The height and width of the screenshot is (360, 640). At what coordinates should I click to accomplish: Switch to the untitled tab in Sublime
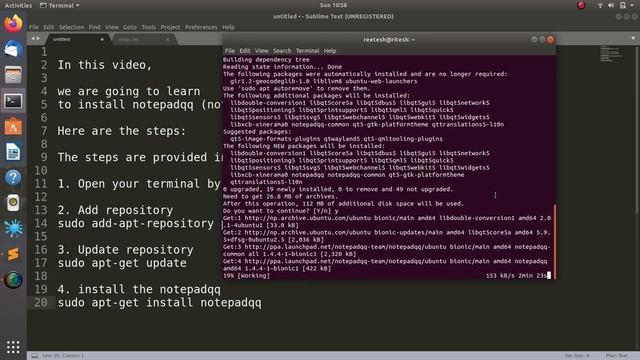coord(78,39)
